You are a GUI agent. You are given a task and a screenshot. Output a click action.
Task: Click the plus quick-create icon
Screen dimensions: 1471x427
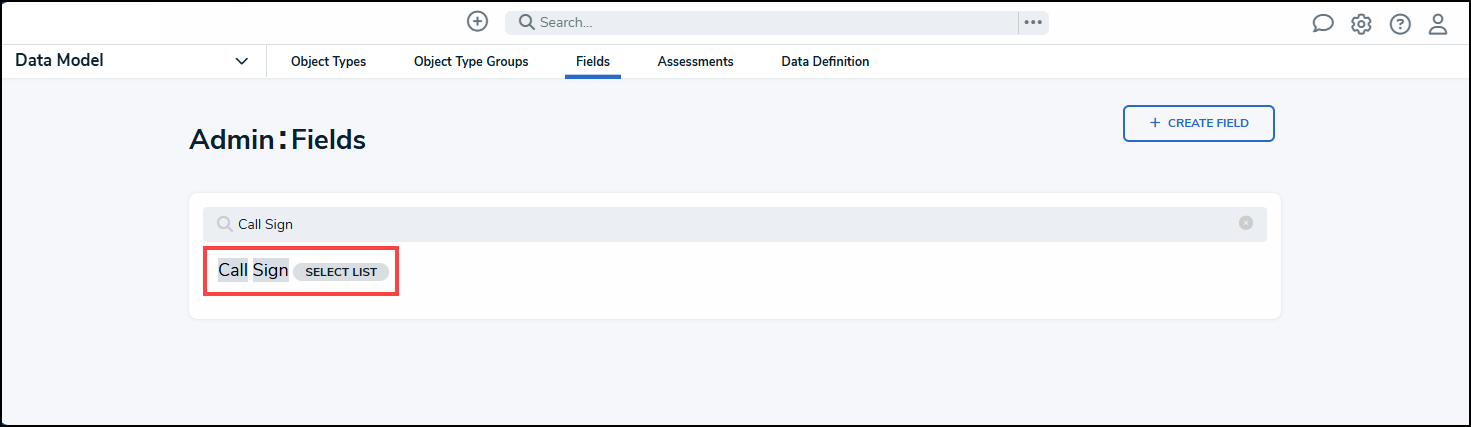[x=478, y=22]
